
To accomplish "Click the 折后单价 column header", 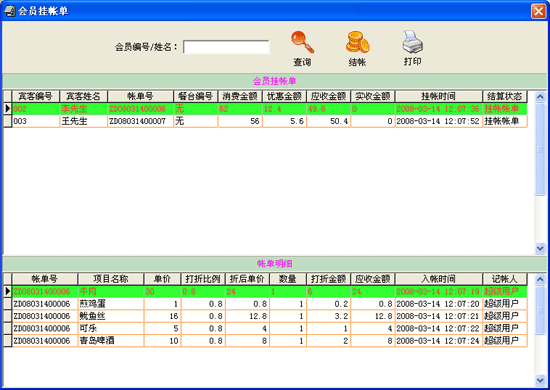I will click(x=247, y=279).
